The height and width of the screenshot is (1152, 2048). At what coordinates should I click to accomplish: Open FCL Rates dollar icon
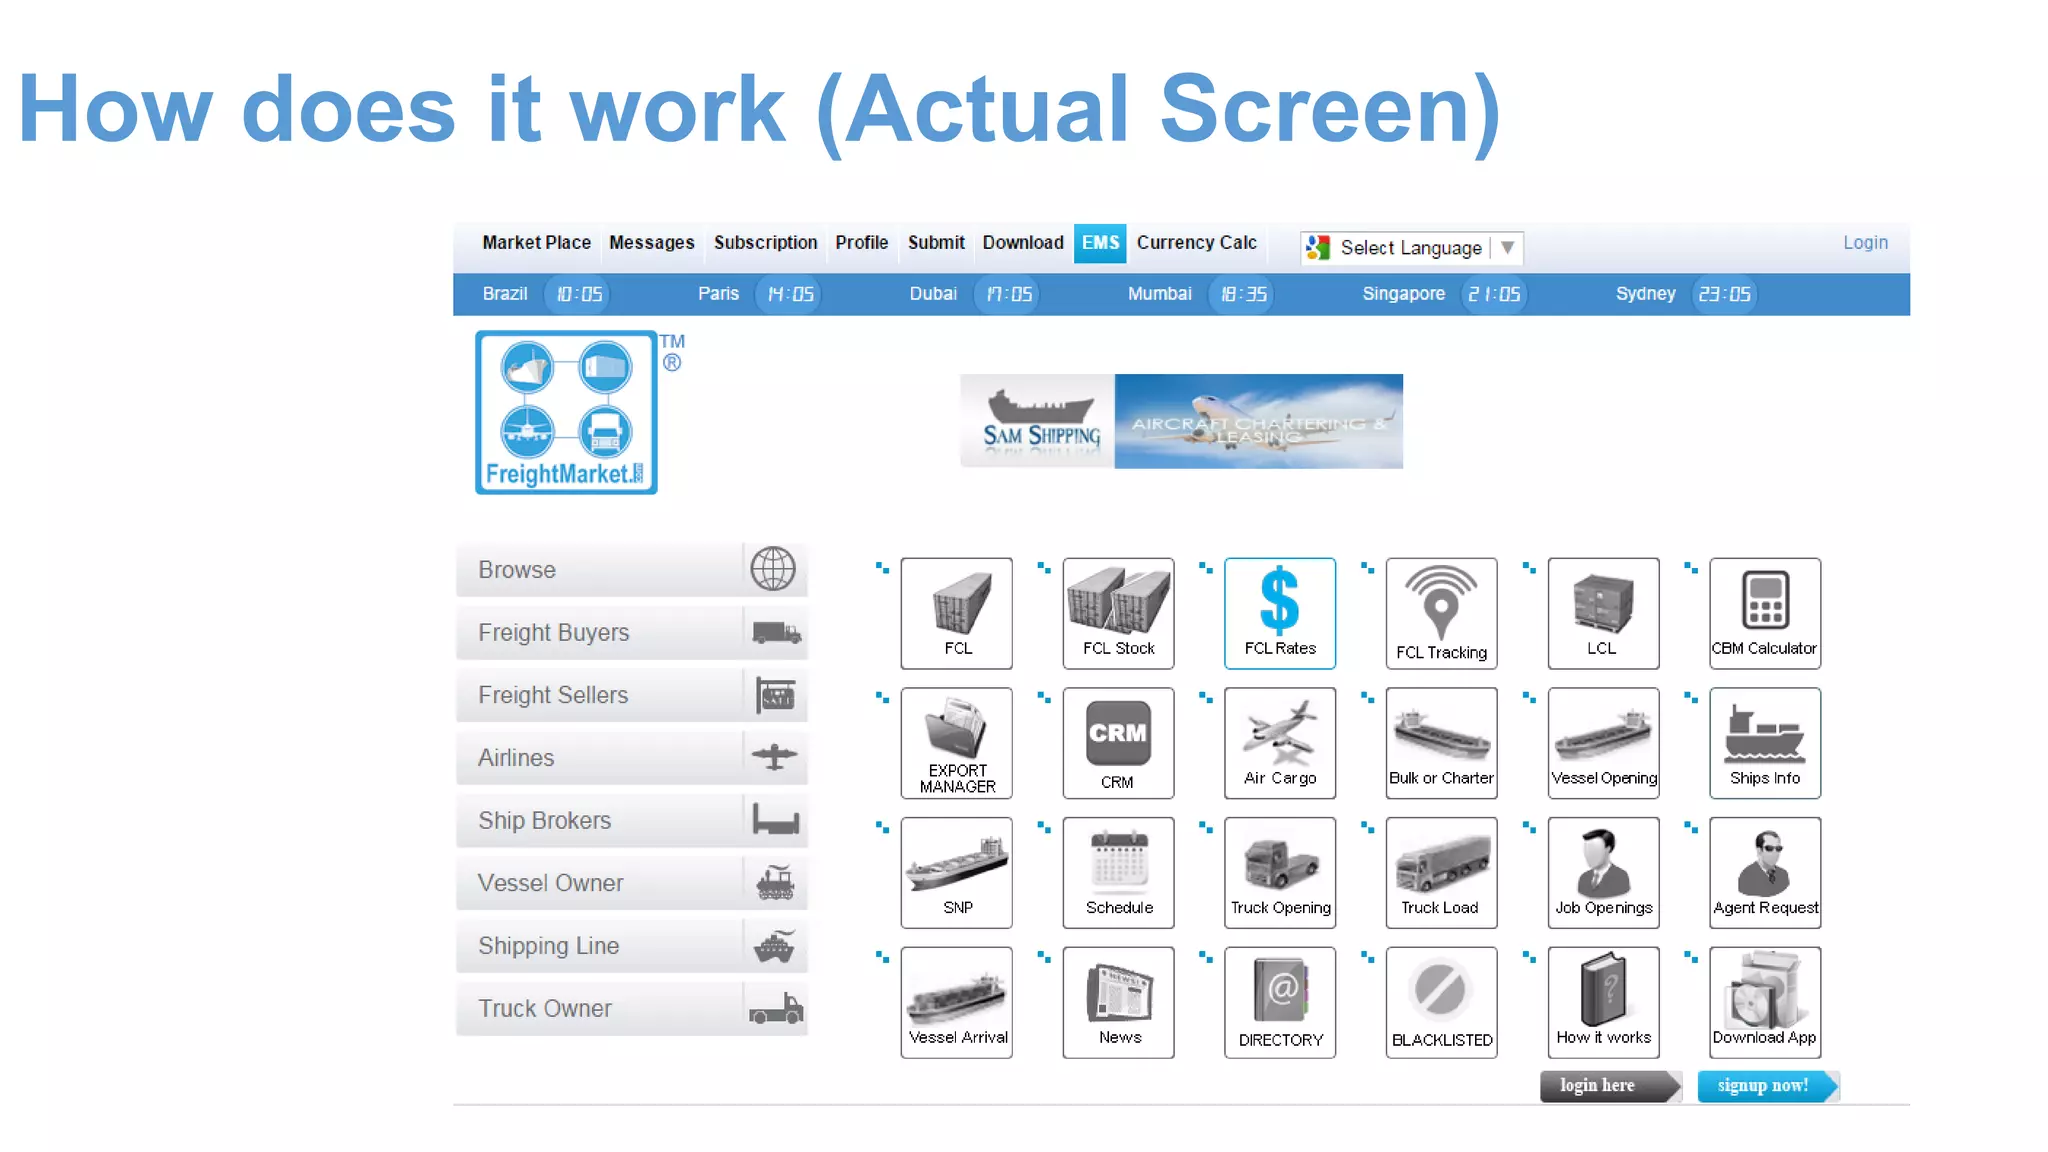(1280, 613)
